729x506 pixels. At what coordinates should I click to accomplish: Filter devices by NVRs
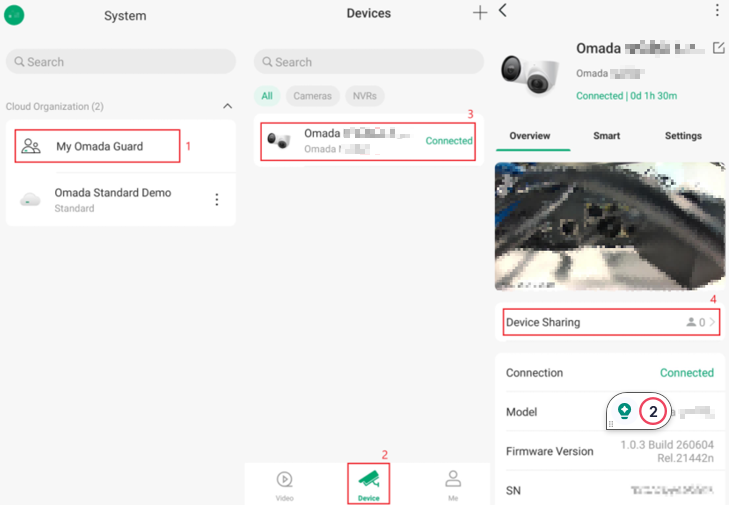[364, 96]
